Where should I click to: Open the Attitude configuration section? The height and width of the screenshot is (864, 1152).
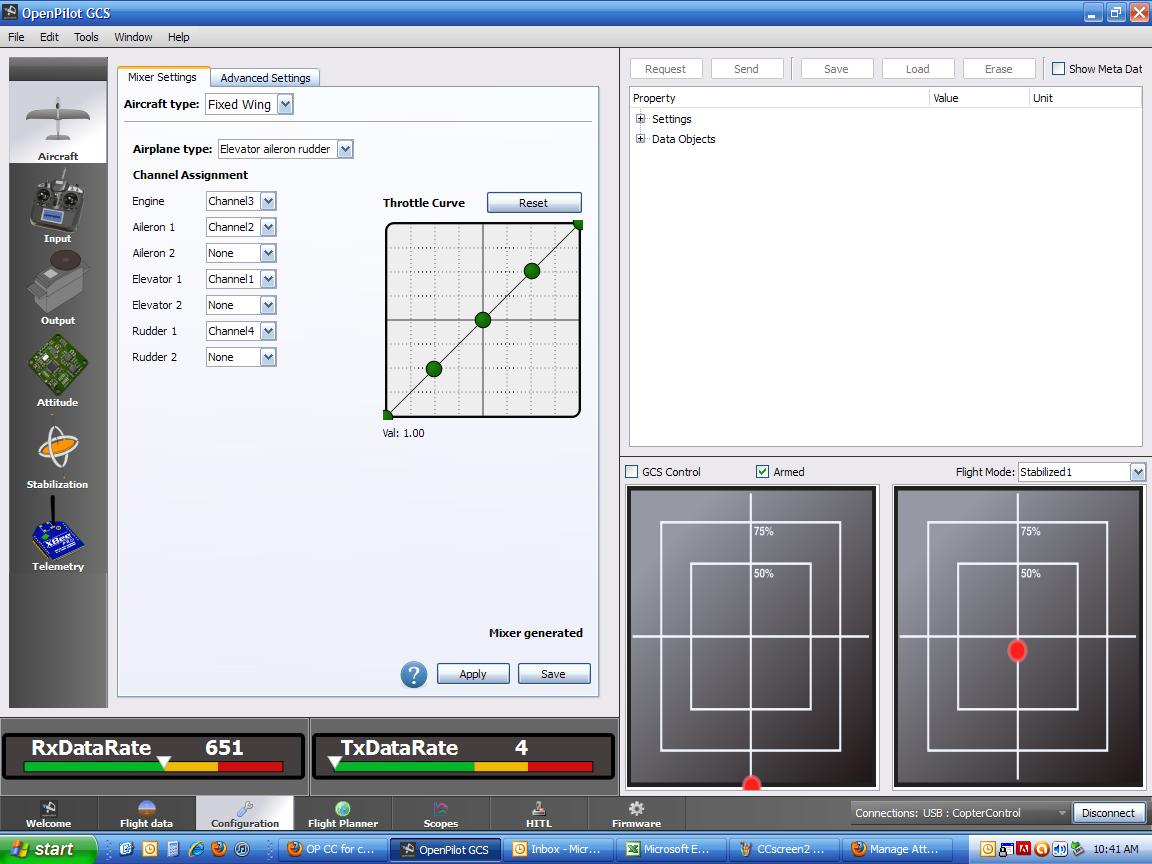(57, 370)
